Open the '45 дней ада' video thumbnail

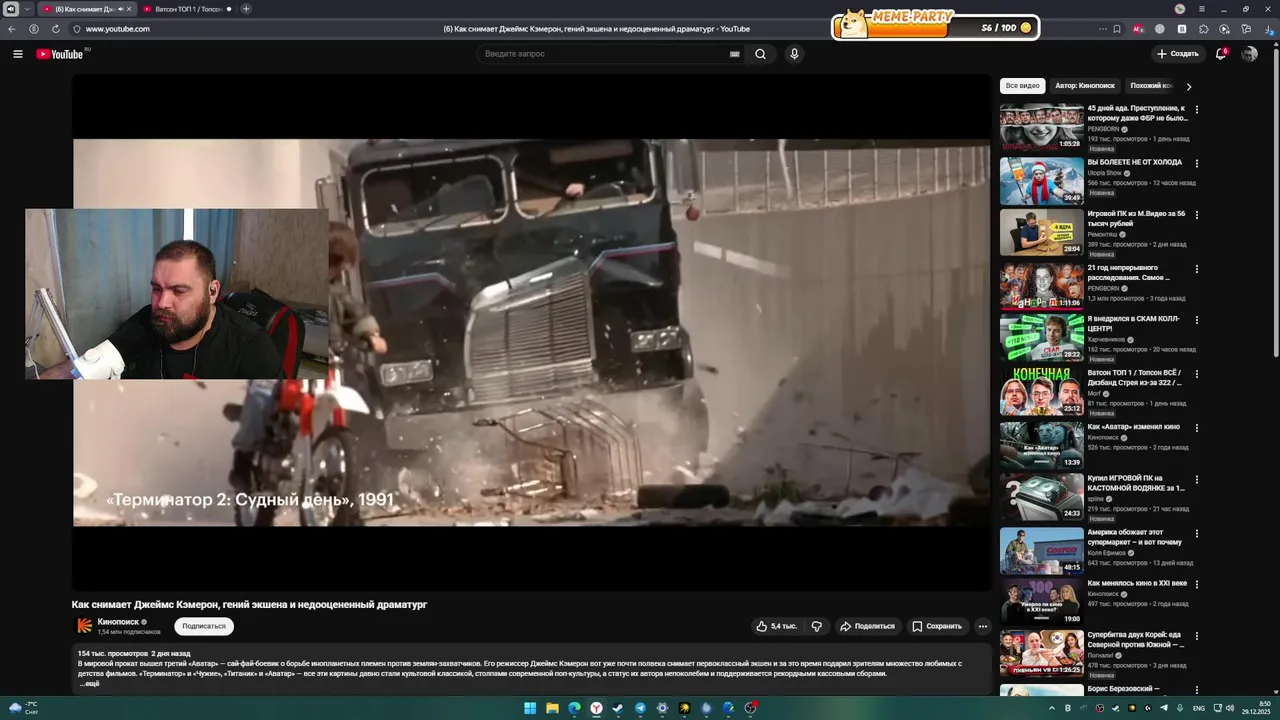click(1042, 127)
